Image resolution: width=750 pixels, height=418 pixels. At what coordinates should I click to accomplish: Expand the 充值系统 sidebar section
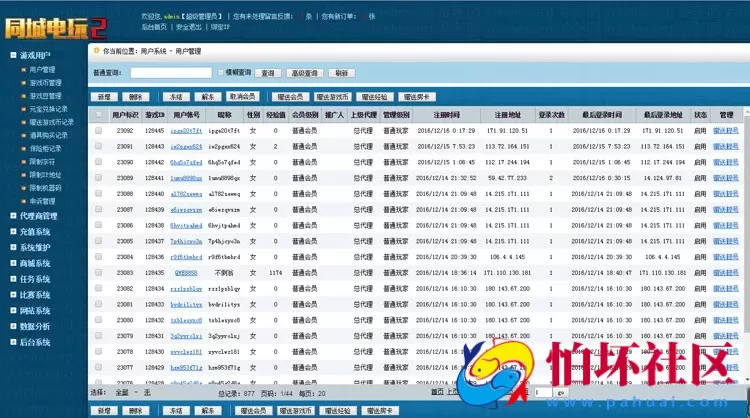click(x=13, y=232)
